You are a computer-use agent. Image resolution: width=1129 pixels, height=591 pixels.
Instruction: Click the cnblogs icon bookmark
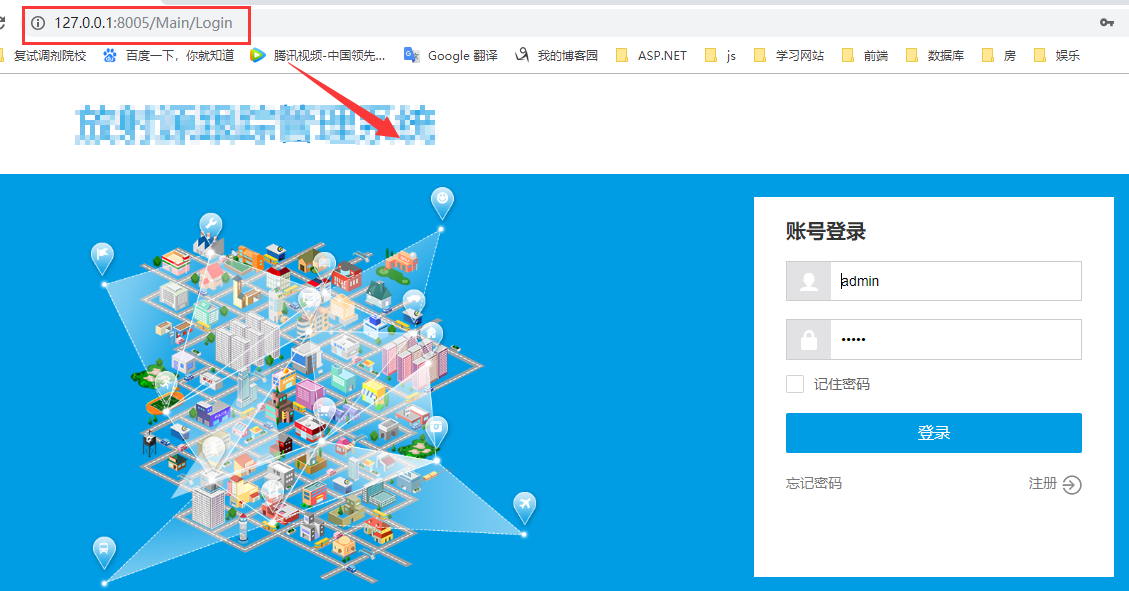(x=522, y=55)
